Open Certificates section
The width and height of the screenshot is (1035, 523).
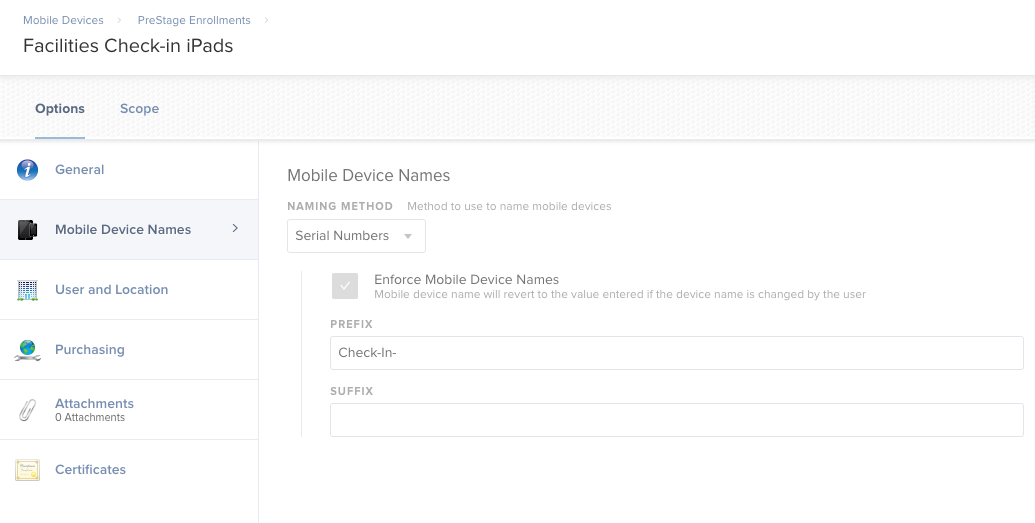pos(129,470)
